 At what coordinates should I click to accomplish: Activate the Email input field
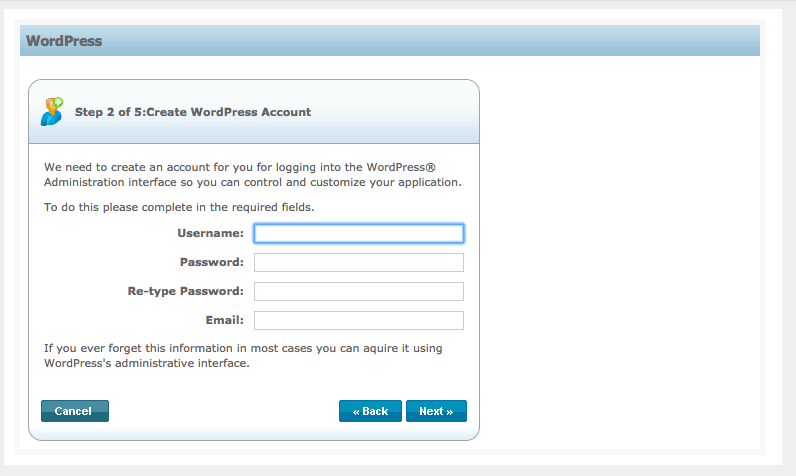point(359,320)
